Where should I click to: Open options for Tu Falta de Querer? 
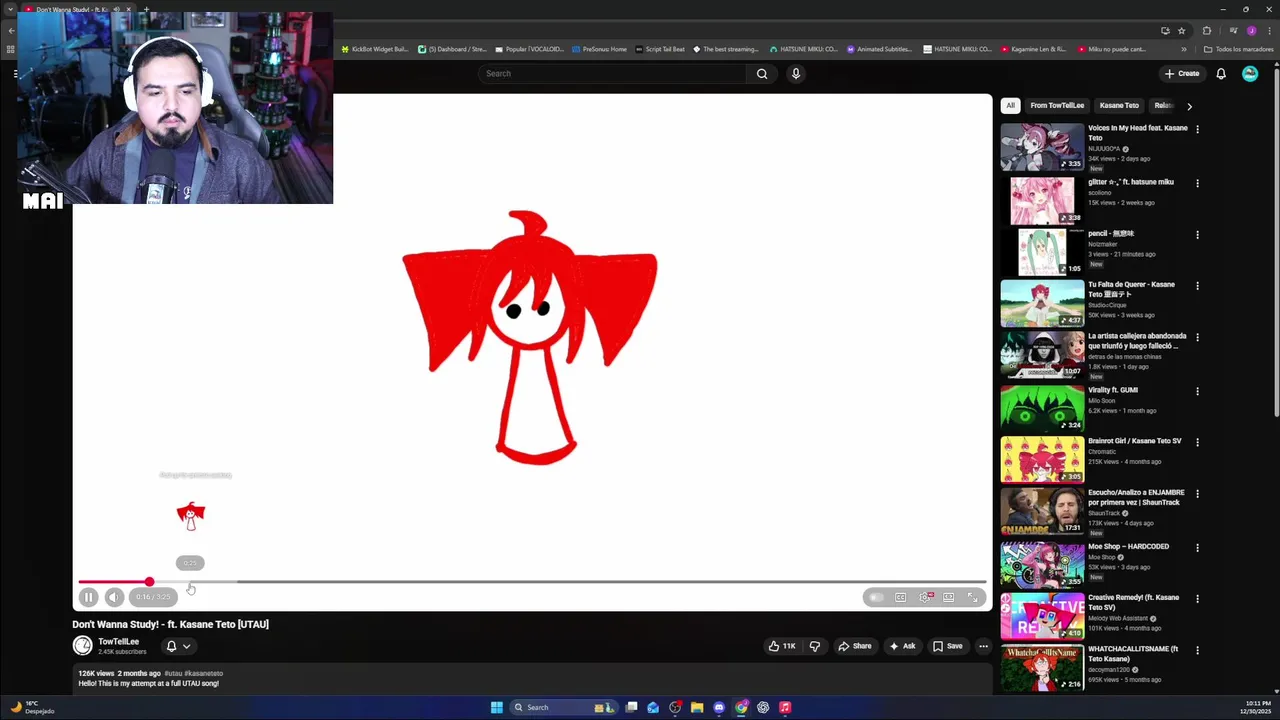(x=1197, y=286)
